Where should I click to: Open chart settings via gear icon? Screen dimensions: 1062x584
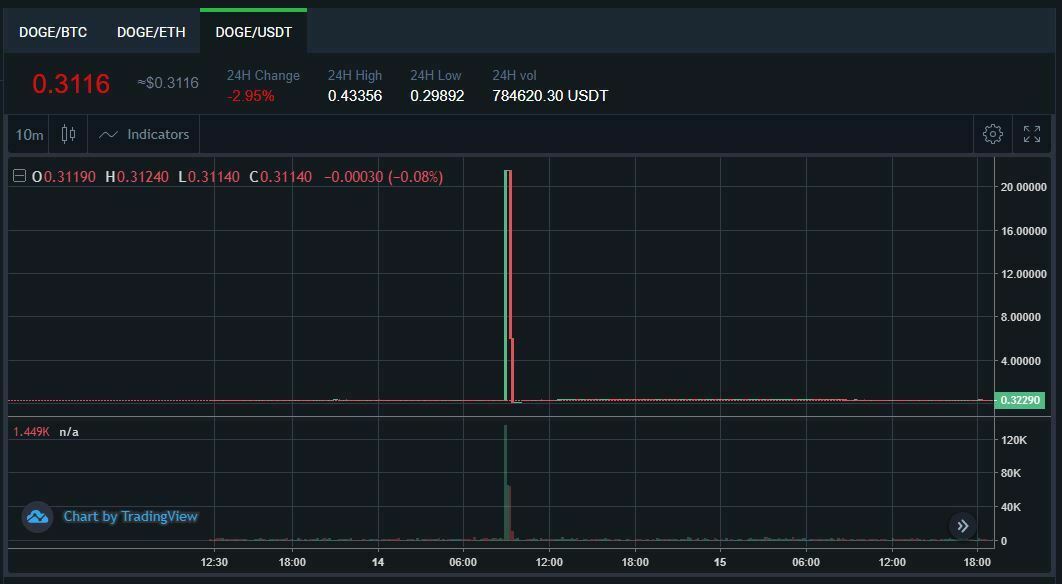coord(992,134)
